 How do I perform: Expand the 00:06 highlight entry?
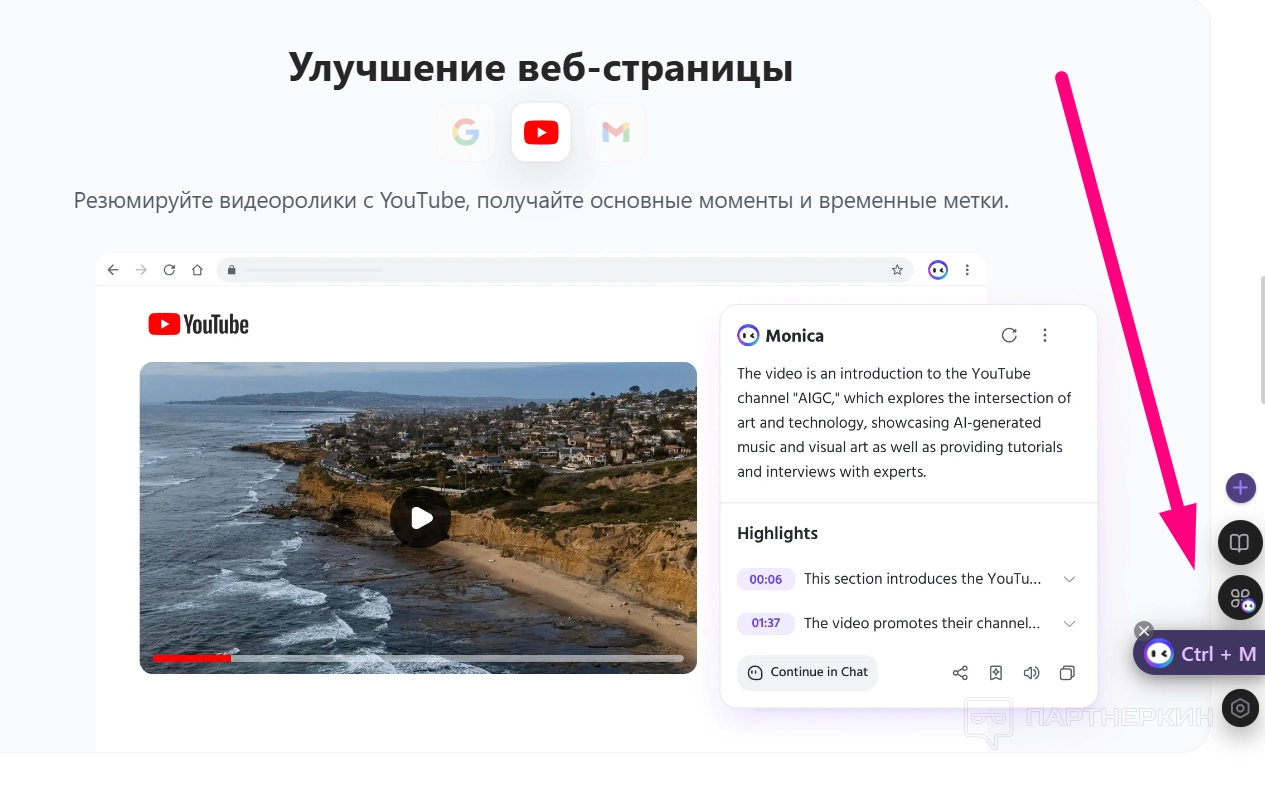[x=1069, y=579]
